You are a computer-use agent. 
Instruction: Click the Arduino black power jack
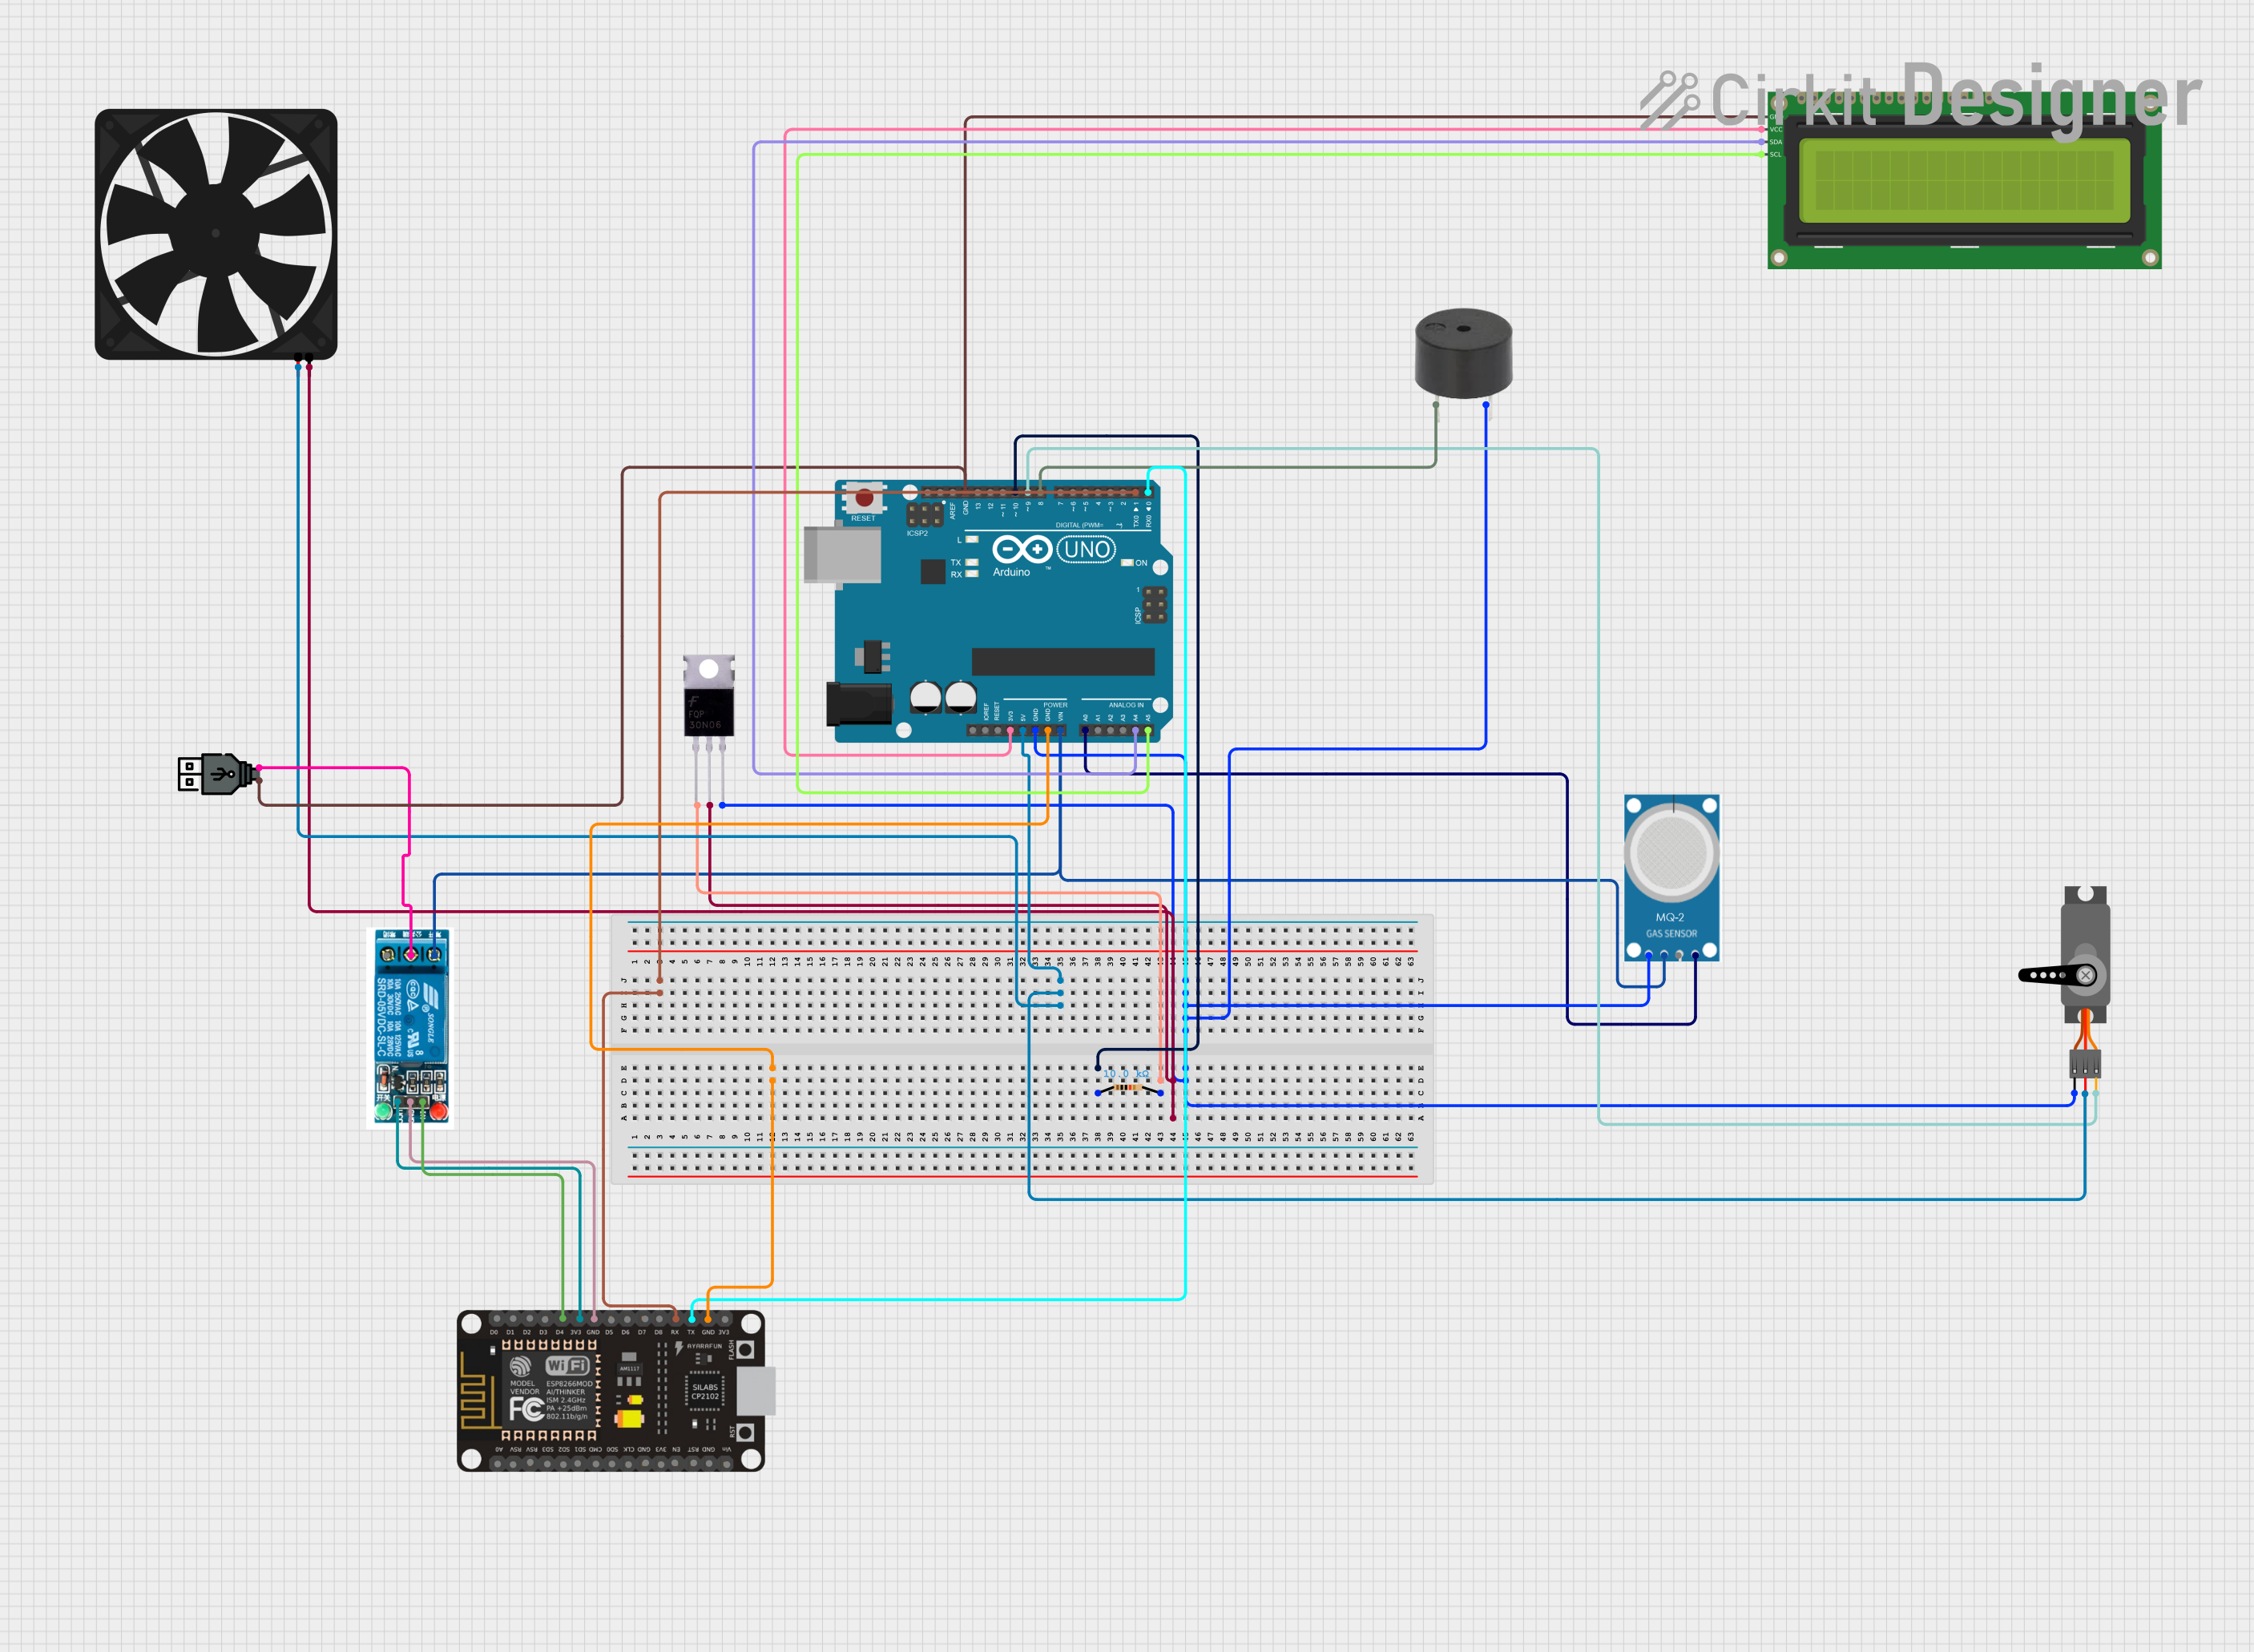tap(858, 704)
